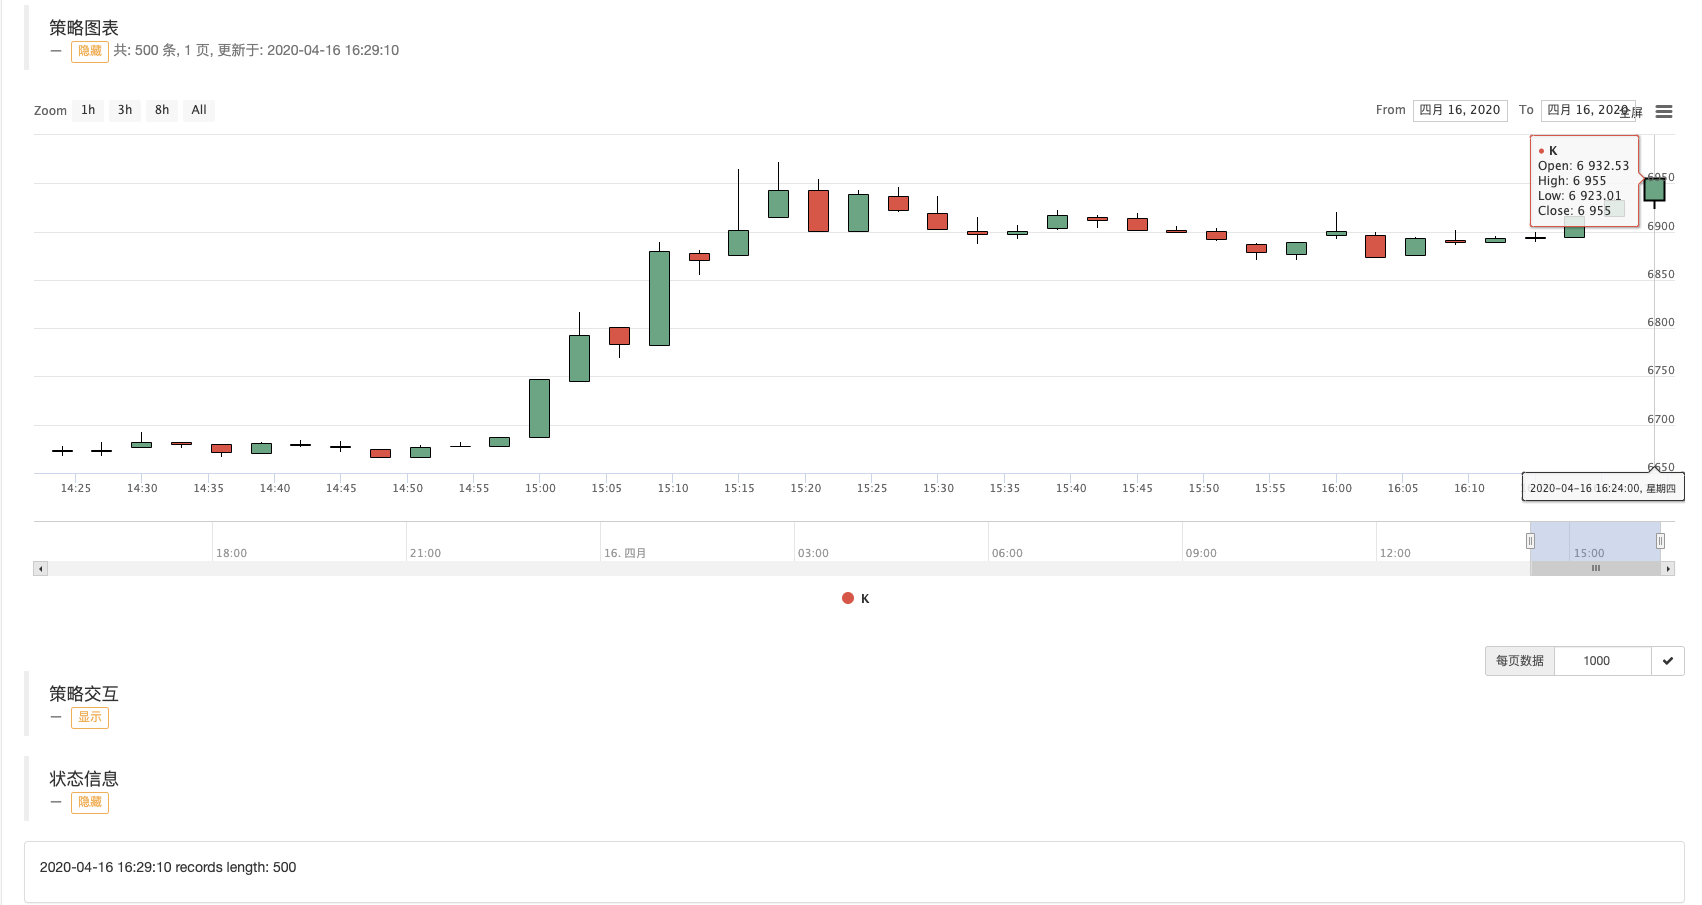
Task: Click the red K legend marker
Action: pyautogui.click(x=848, y=598)
